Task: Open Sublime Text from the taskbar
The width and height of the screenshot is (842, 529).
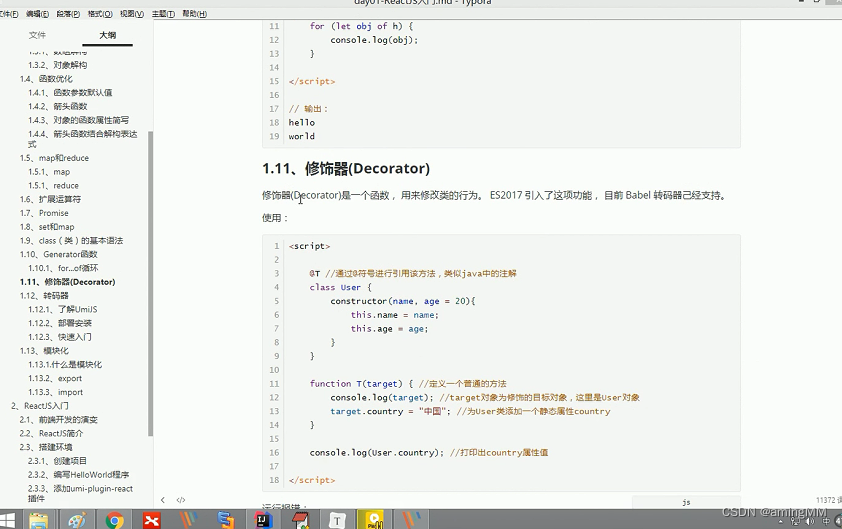Action: tap(226, 520)
